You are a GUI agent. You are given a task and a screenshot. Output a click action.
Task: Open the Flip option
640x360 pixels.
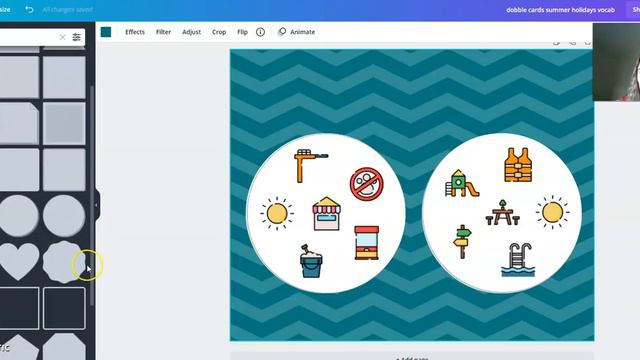(x=242, y=32)
